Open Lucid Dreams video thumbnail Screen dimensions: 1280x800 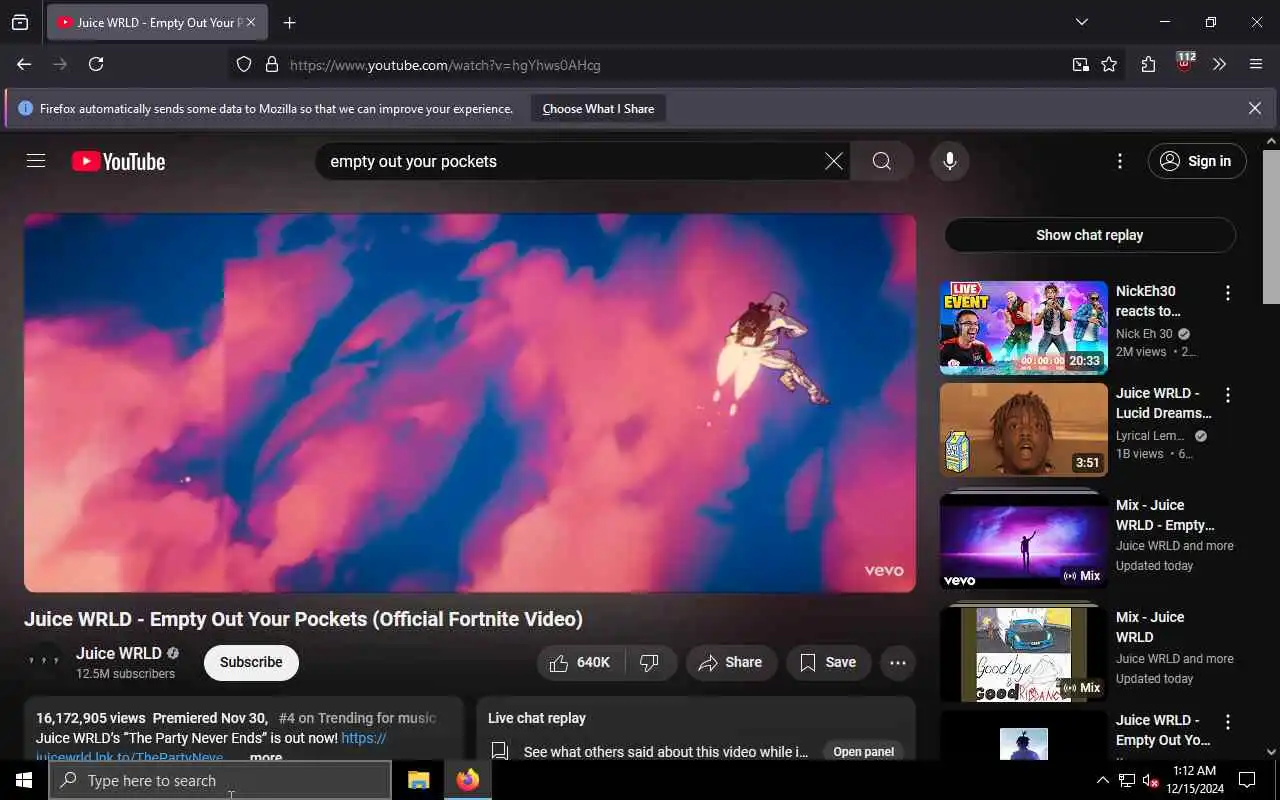tap(1023, 430)
